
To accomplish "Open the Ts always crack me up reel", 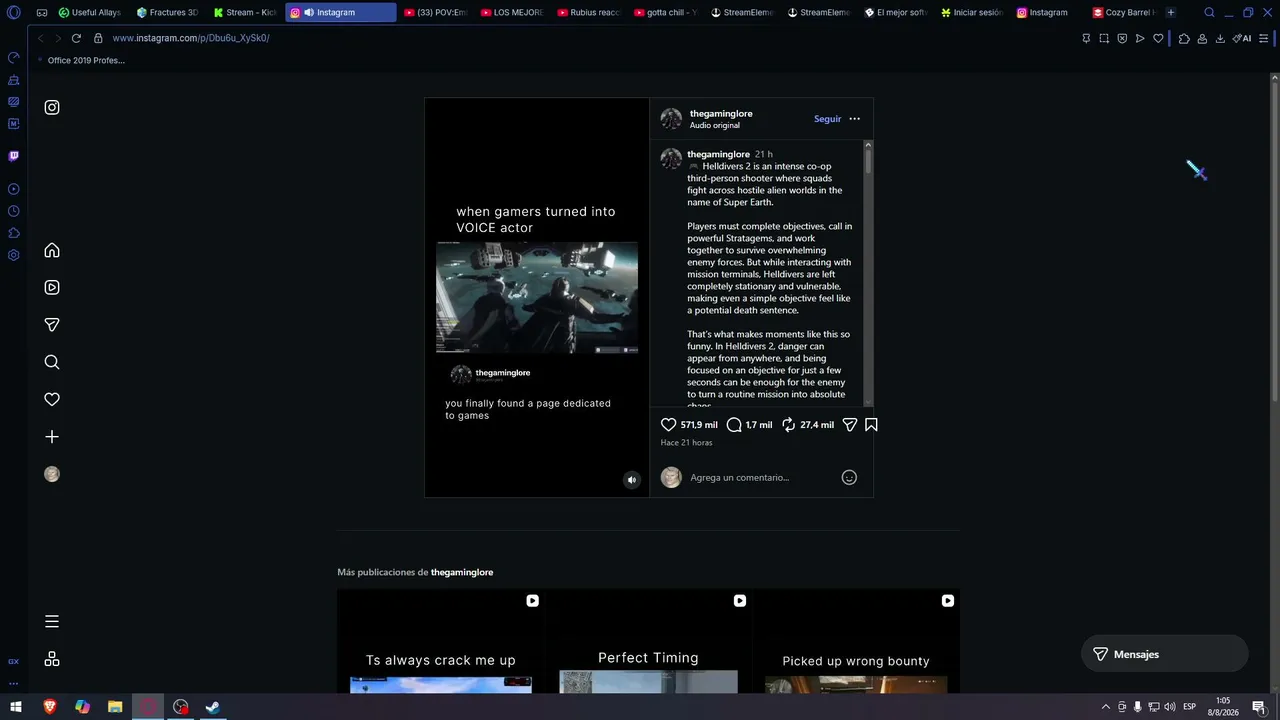I will tap(441, 641).
